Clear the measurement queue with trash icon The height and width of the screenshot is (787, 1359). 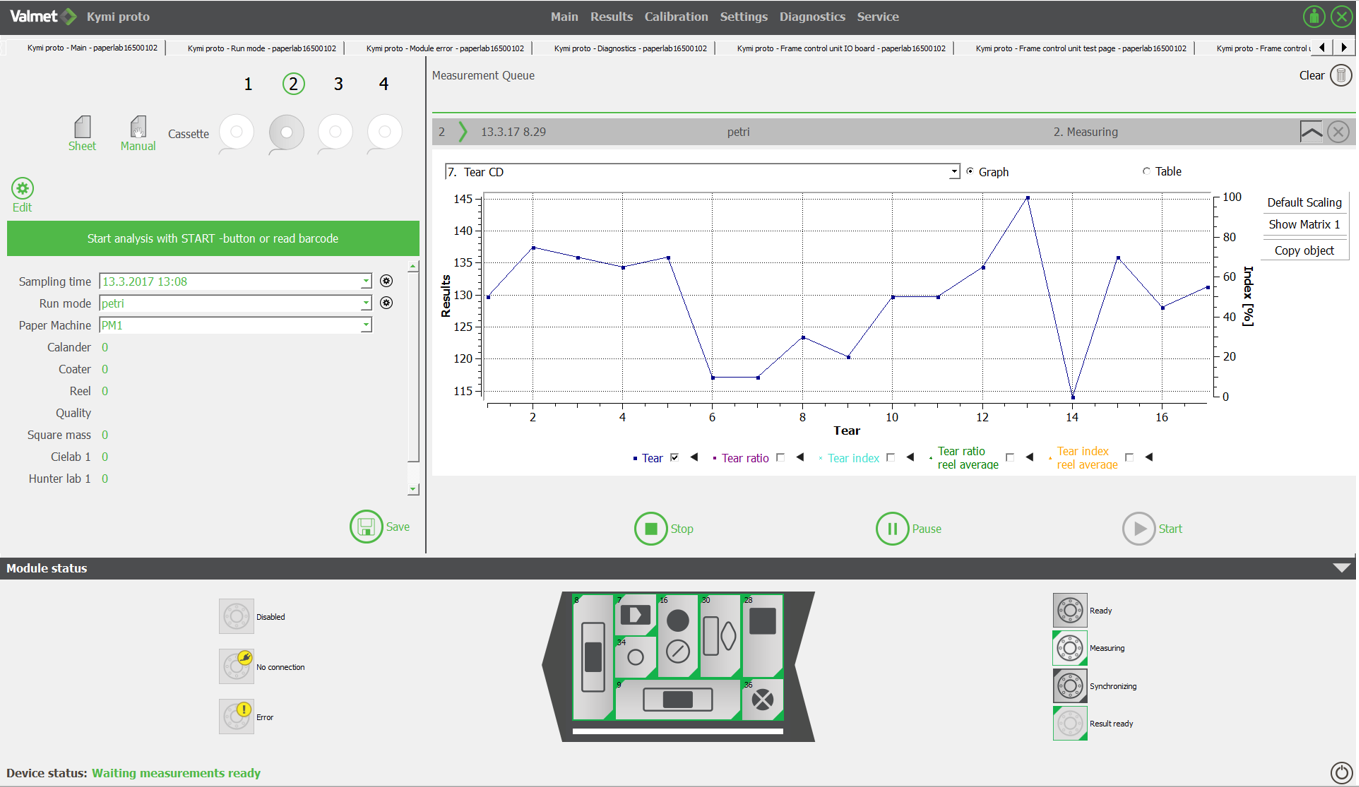pyautogui.click(x=1341, y=76)
